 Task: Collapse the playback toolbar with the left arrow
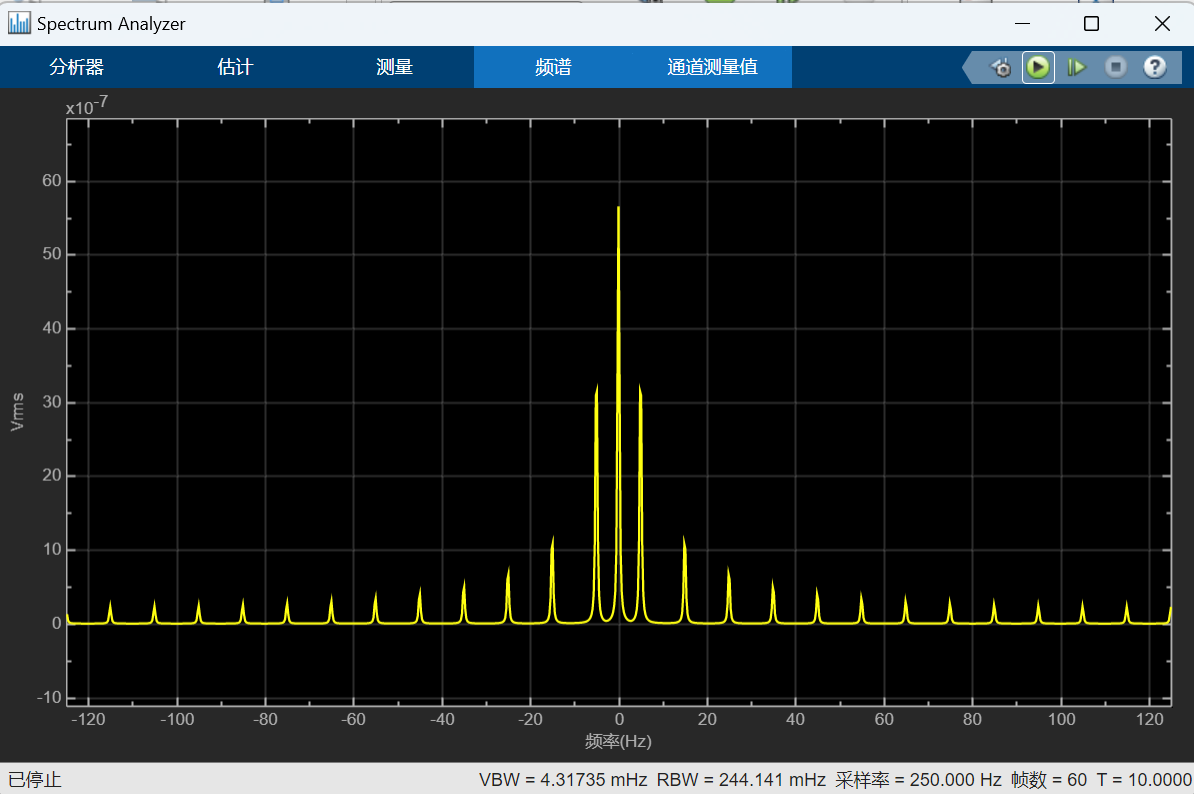tap(966, 67)
